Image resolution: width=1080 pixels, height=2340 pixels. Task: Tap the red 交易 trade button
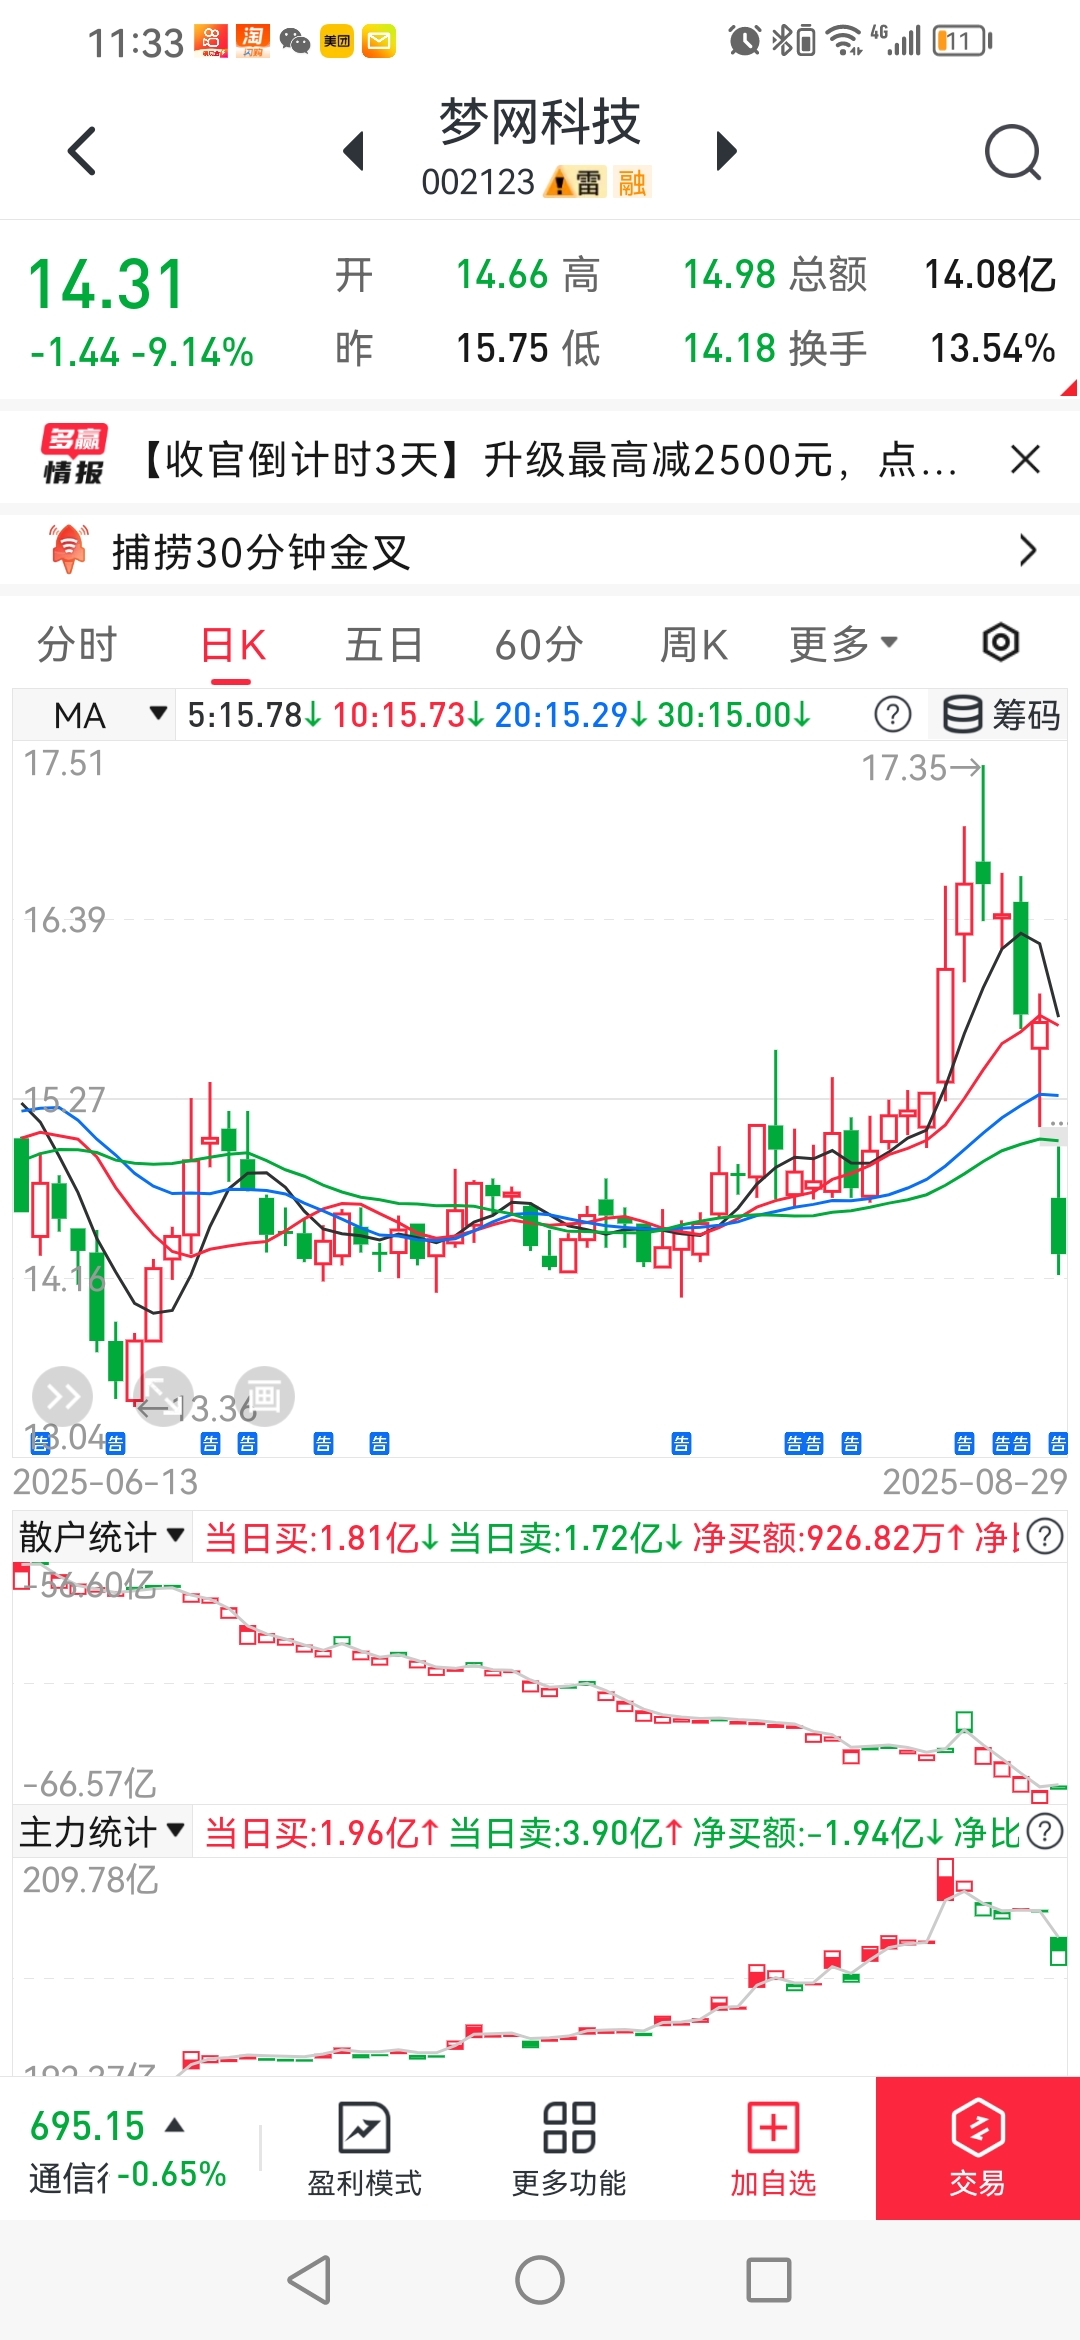point(978,2148)
